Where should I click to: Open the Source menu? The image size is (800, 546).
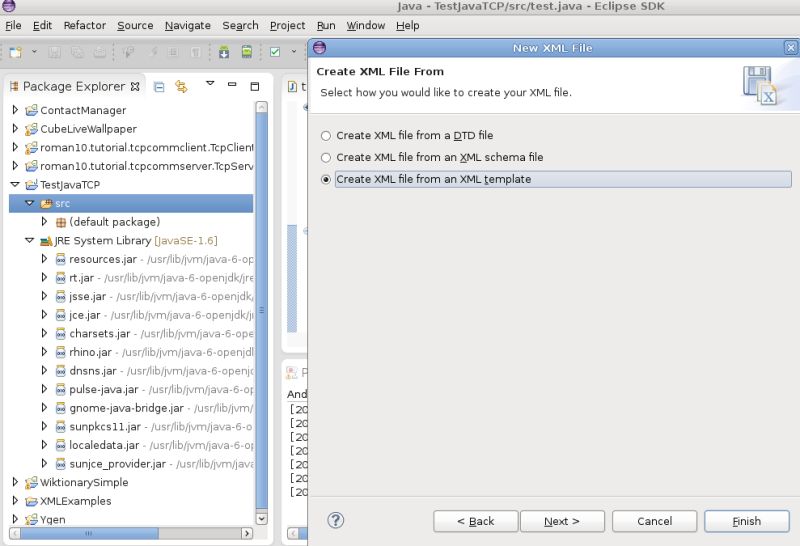135,26
